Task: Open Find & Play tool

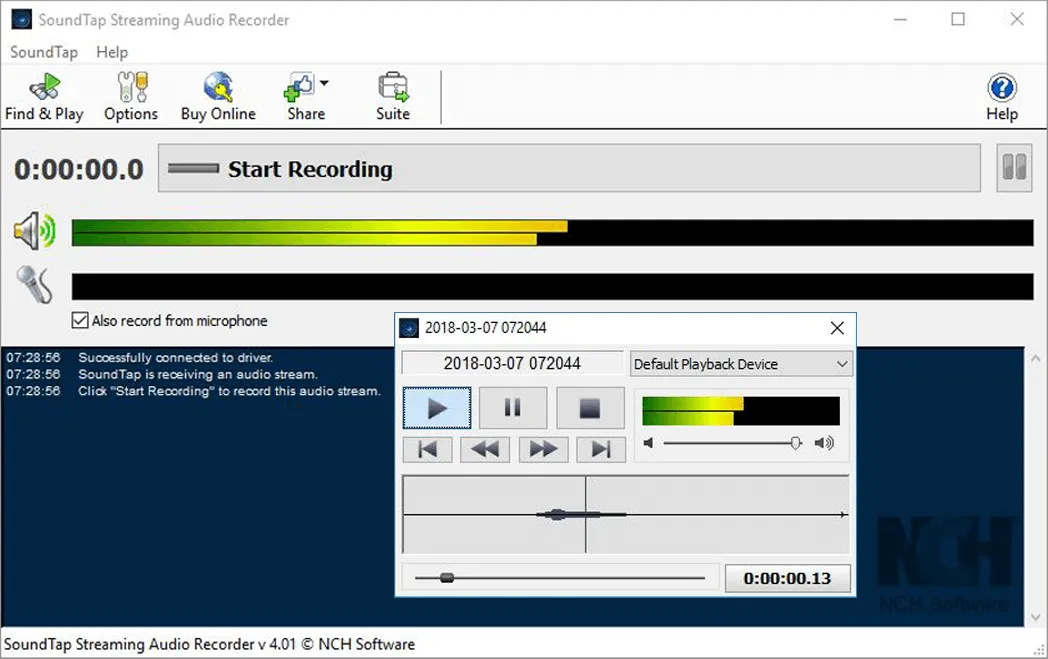Action: 44,95
